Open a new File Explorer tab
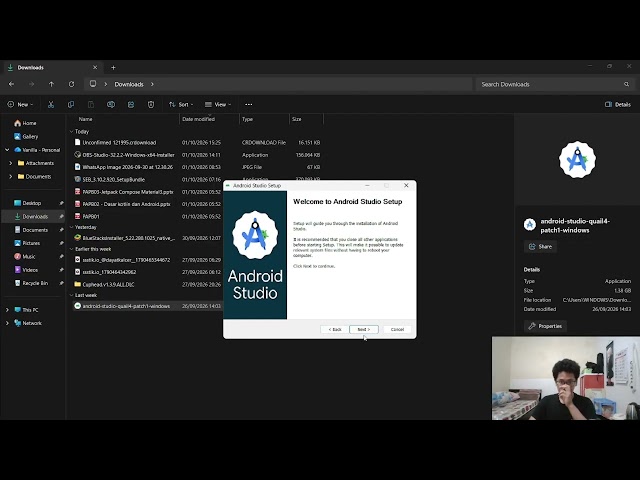The image size is (640, 480). [x=113, y=67]
